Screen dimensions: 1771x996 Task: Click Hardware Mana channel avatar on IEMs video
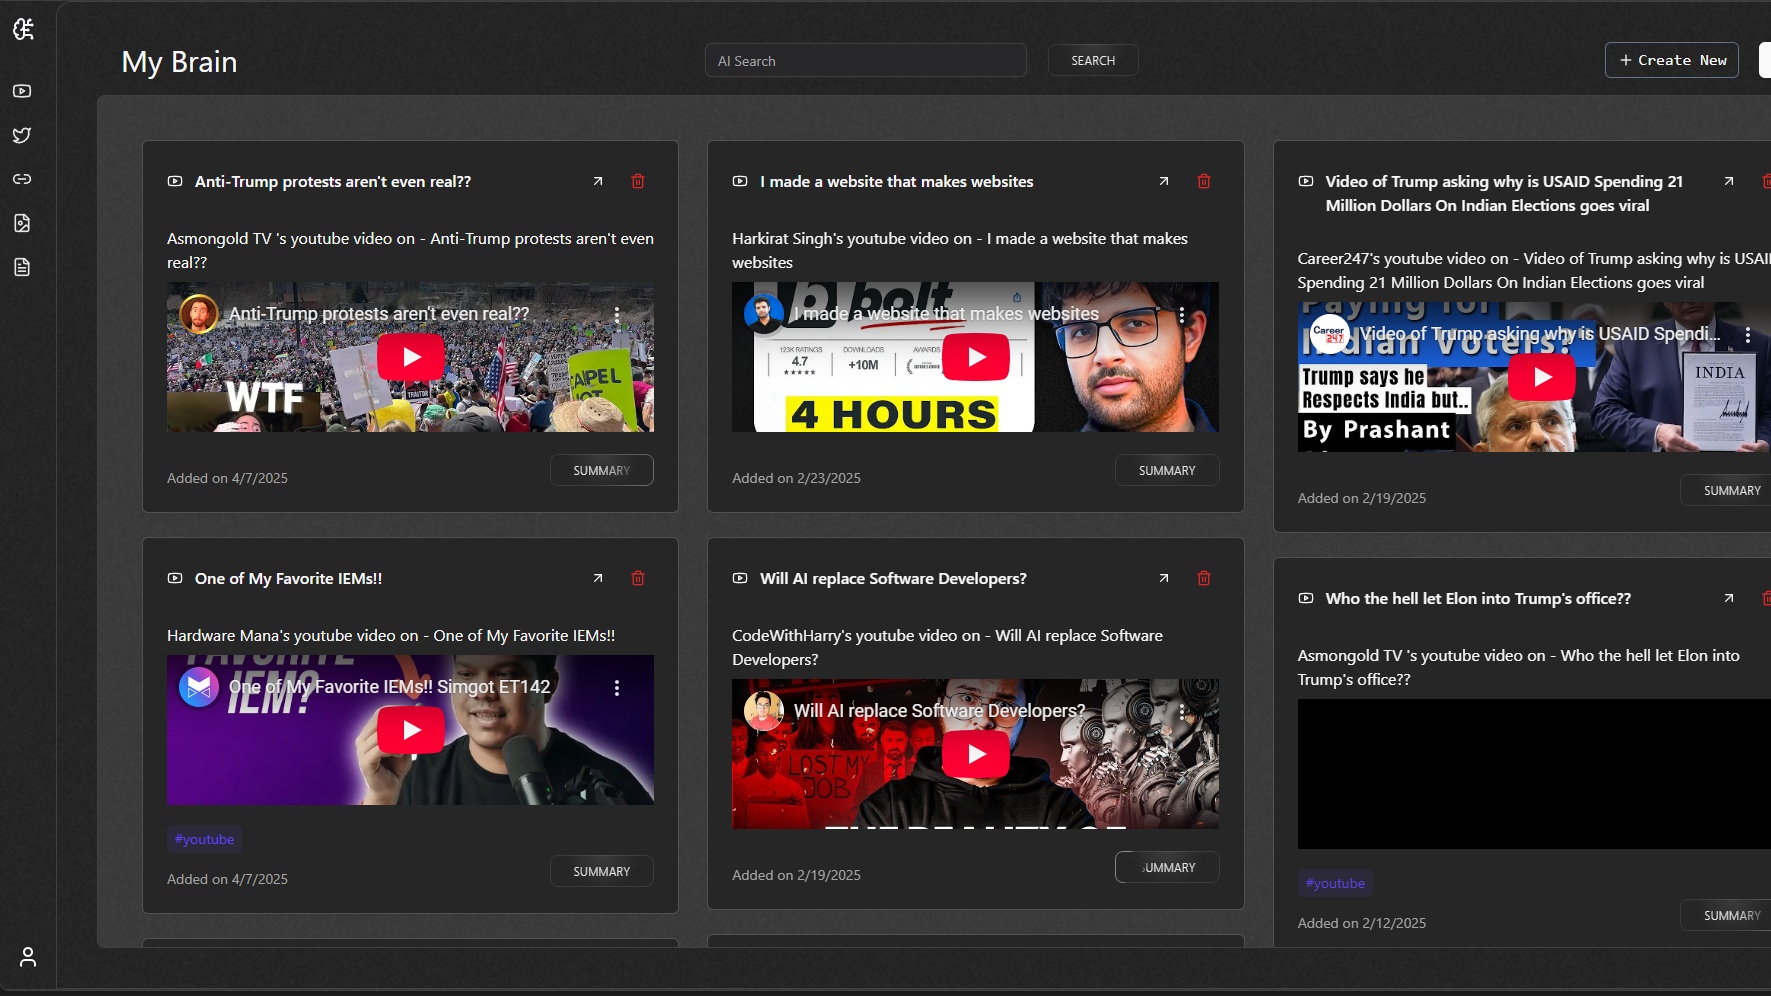[x=199, y=687]
